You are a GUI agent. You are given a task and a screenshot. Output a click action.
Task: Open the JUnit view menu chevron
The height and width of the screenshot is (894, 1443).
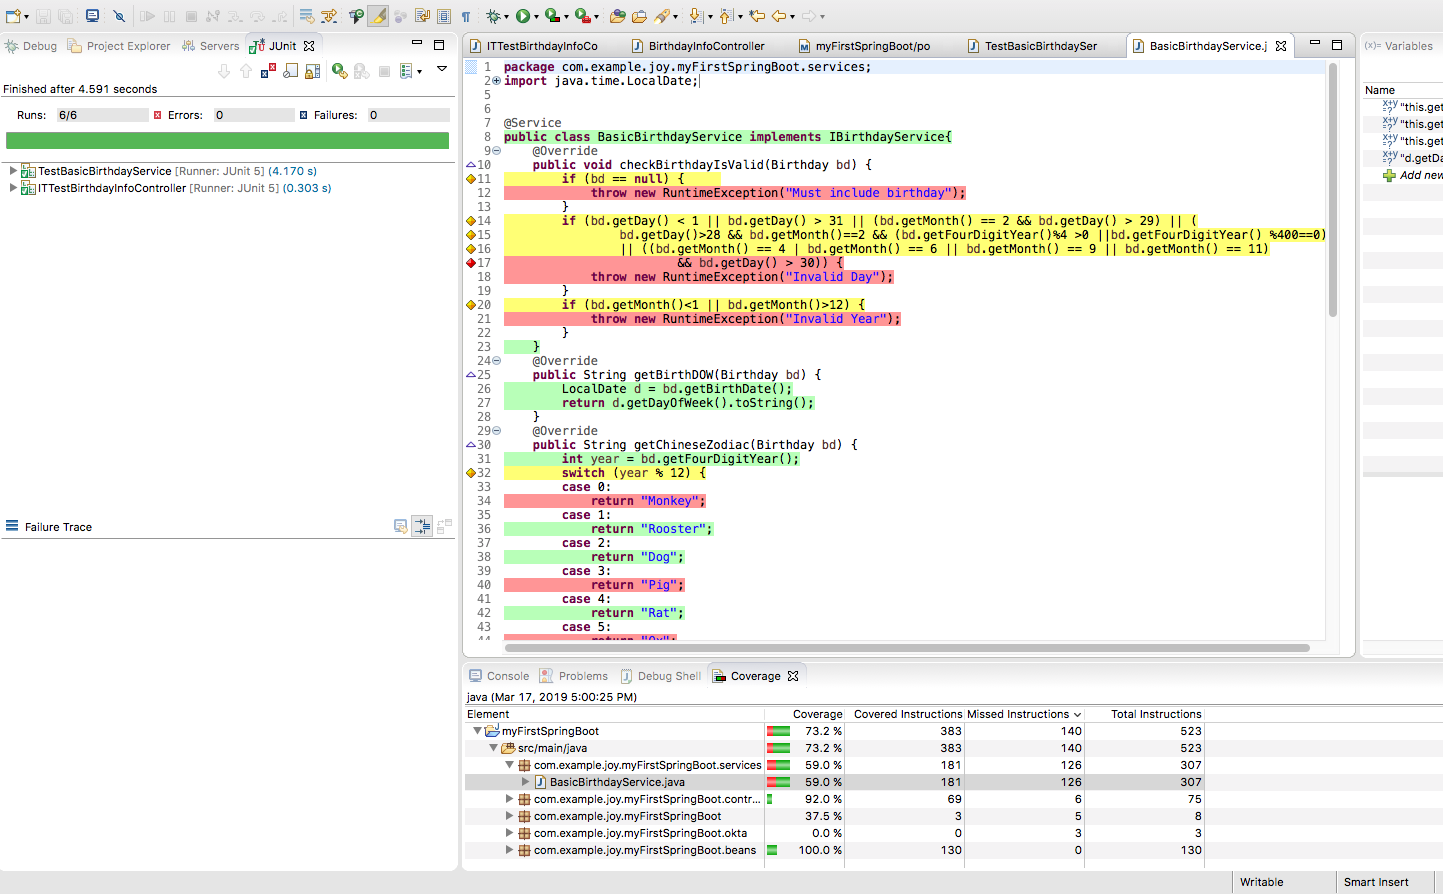pyautogui.click(x=441, y=69)
